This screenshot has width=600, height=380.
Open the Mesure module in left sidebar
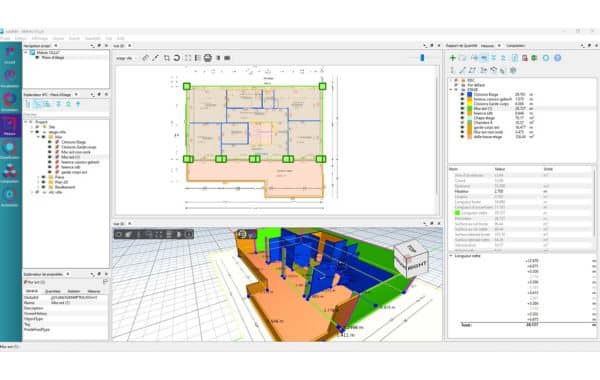tap(10, 126)
